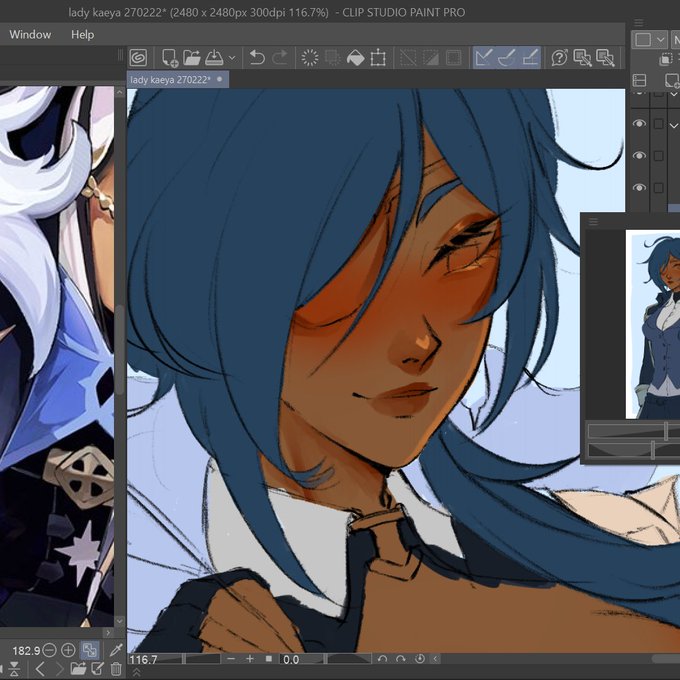Click the Invert selected area icon

pos(431,58)
